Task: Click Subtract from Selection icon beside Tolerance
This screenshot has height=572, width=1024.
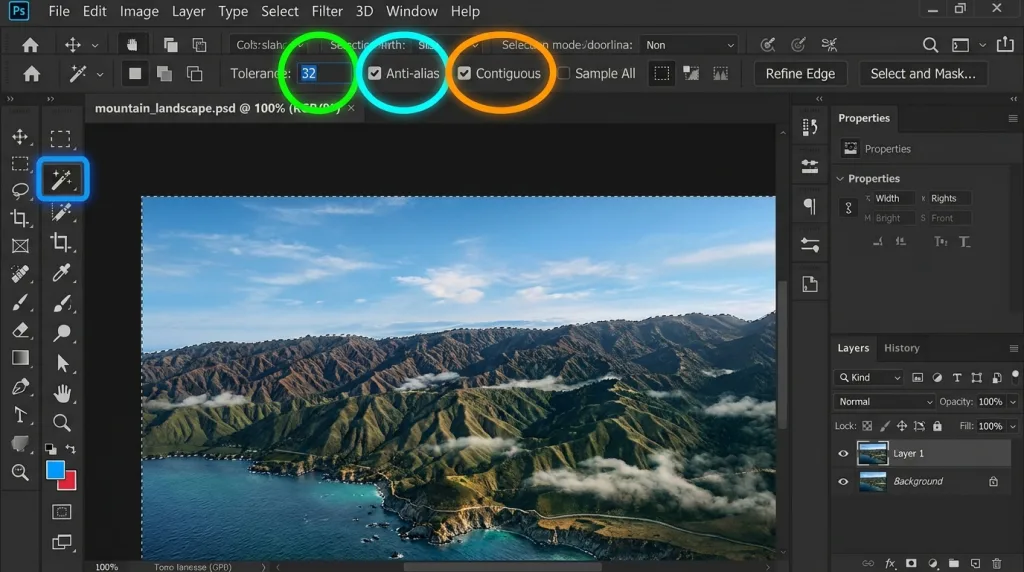Action: tap(194, 74)
